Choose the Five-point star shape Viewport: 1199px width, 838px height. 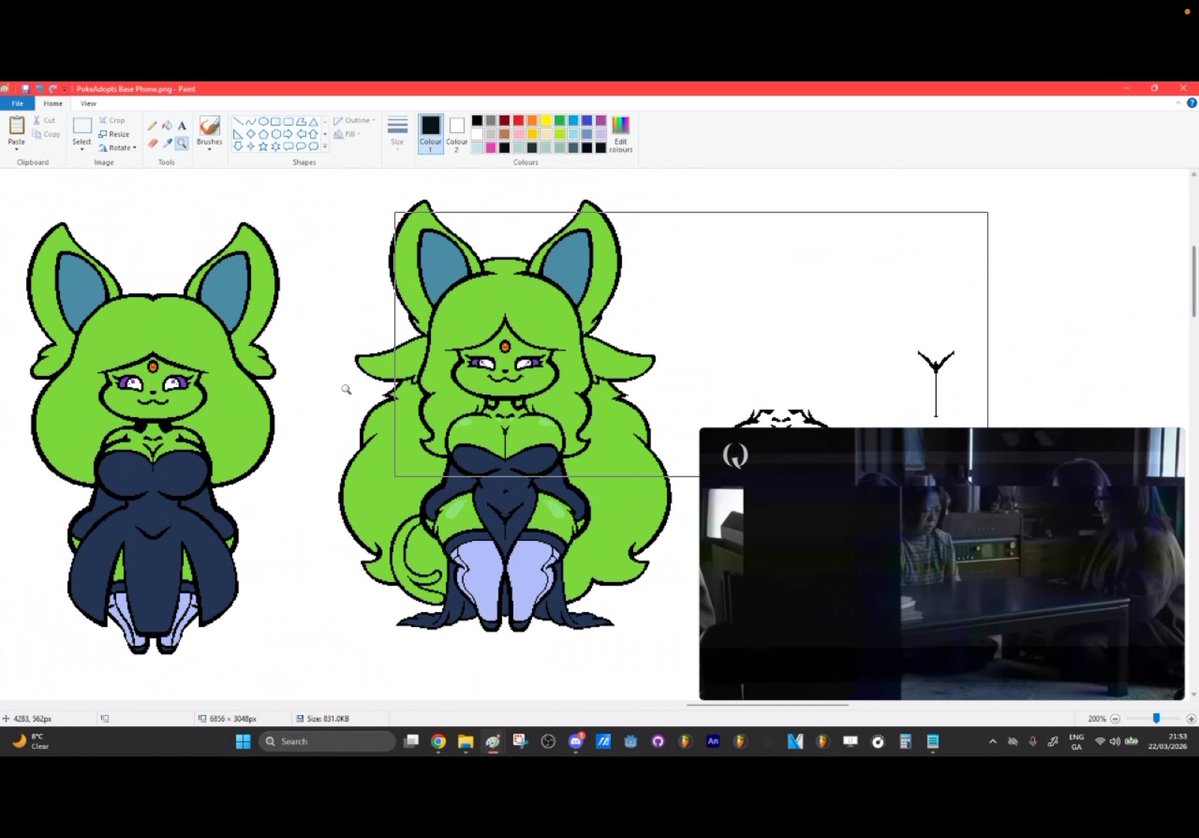tap(263, 146)
